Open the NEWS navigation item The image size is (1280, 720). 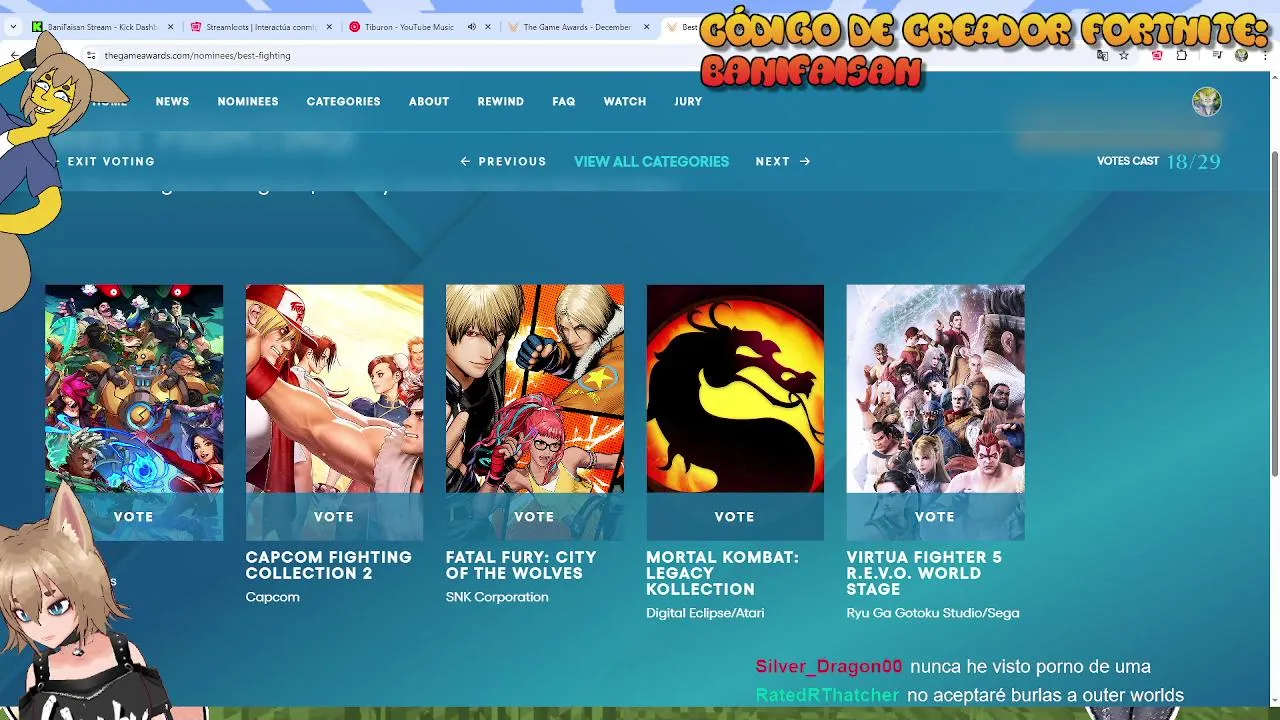click(172, 101)
